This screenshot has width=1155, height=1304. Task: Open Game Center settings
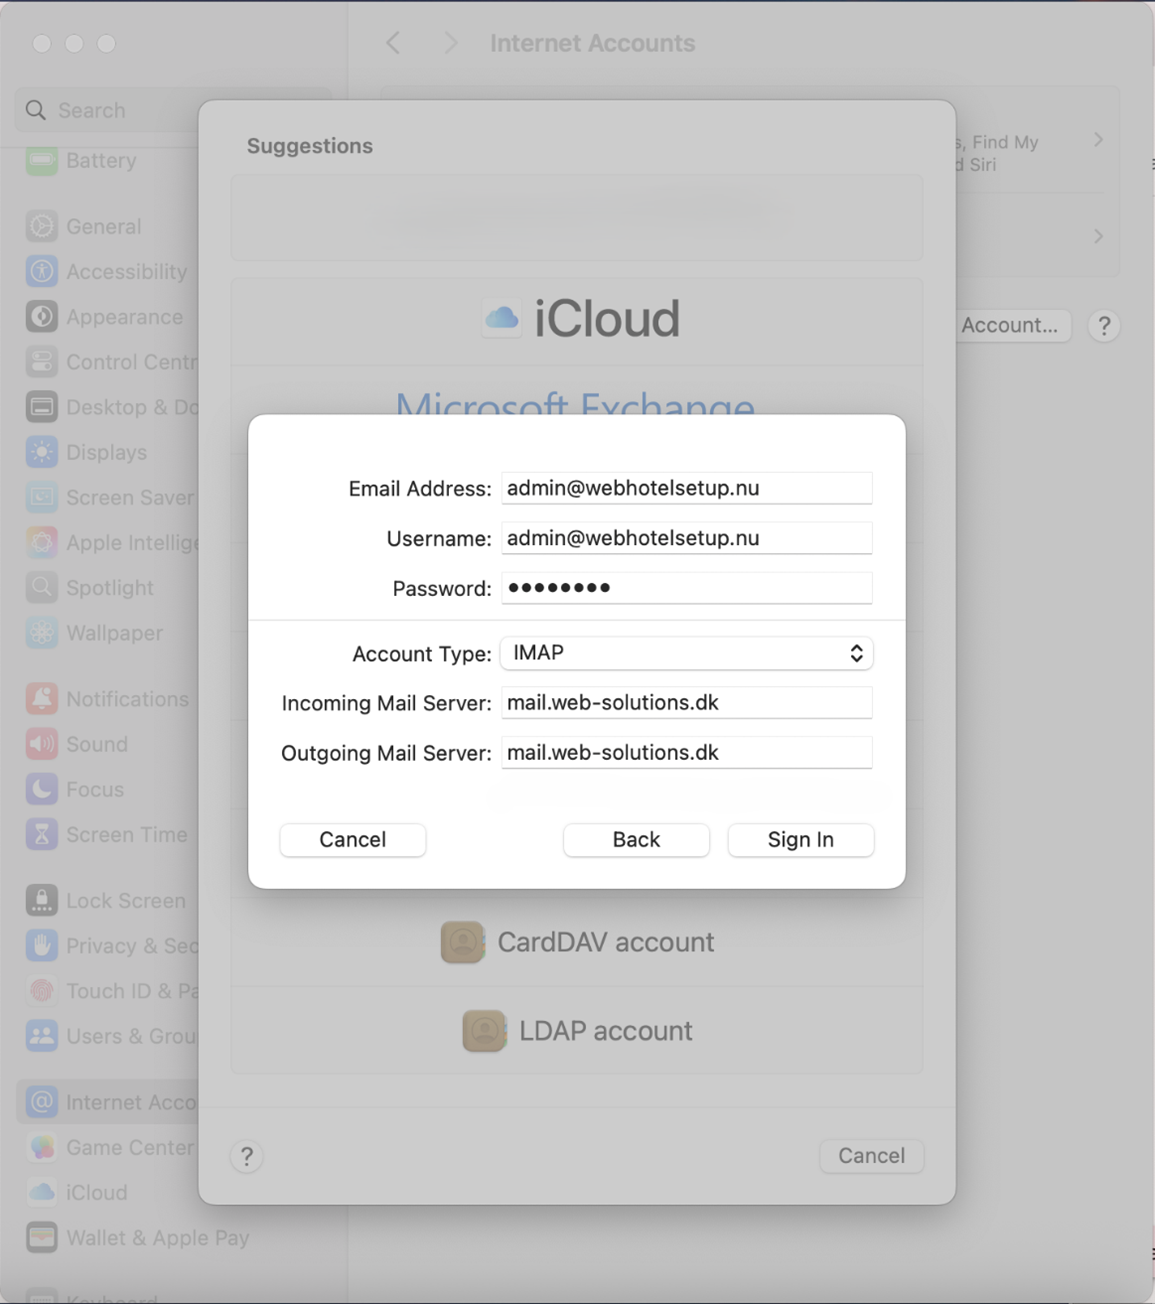[108, 1147]
